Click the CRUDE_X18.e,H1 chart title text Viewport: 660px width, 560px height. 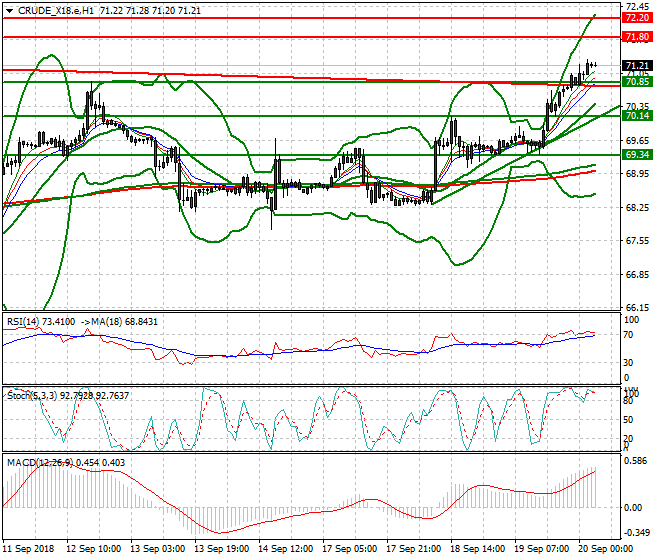(x=56, y=11)
